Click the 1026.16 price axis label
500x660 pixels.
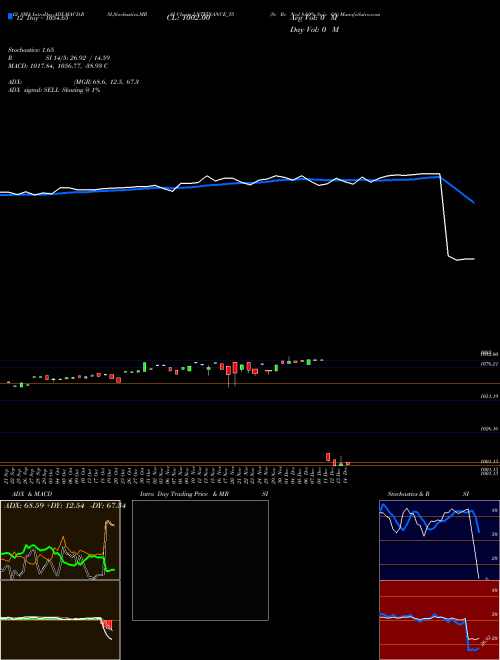[490, 429]
